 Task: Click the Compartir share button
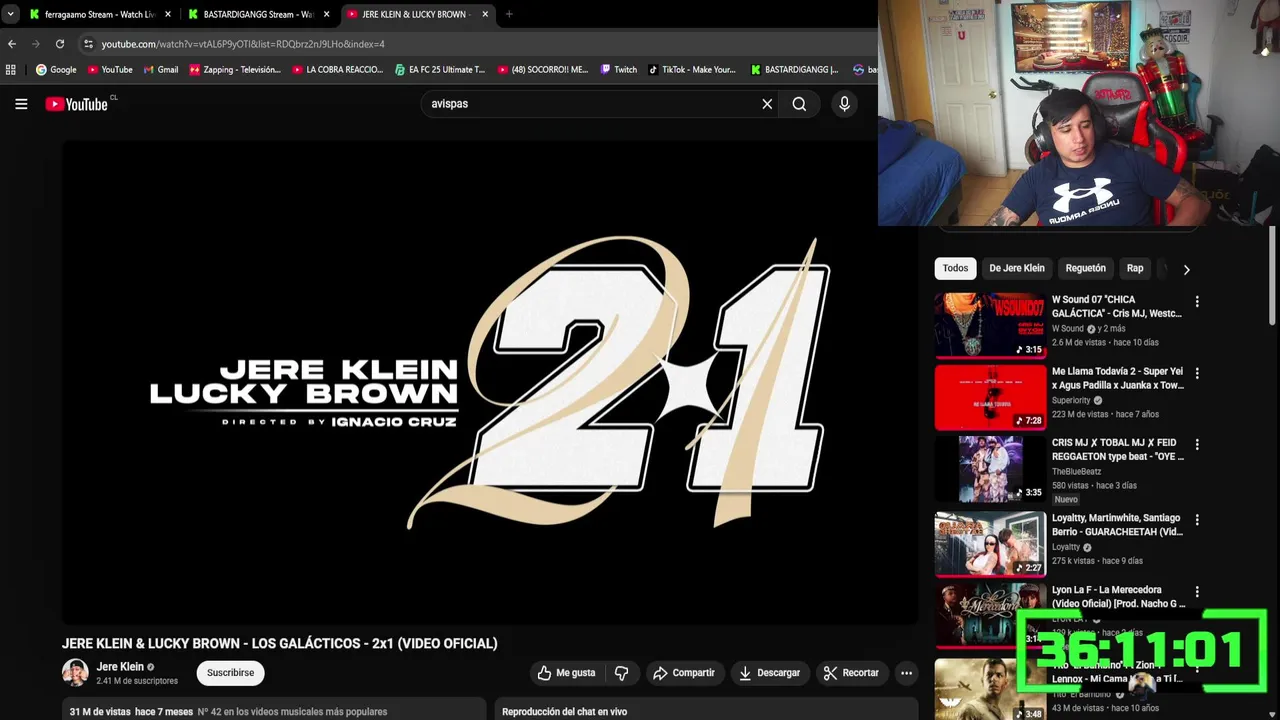pos(684,673)
